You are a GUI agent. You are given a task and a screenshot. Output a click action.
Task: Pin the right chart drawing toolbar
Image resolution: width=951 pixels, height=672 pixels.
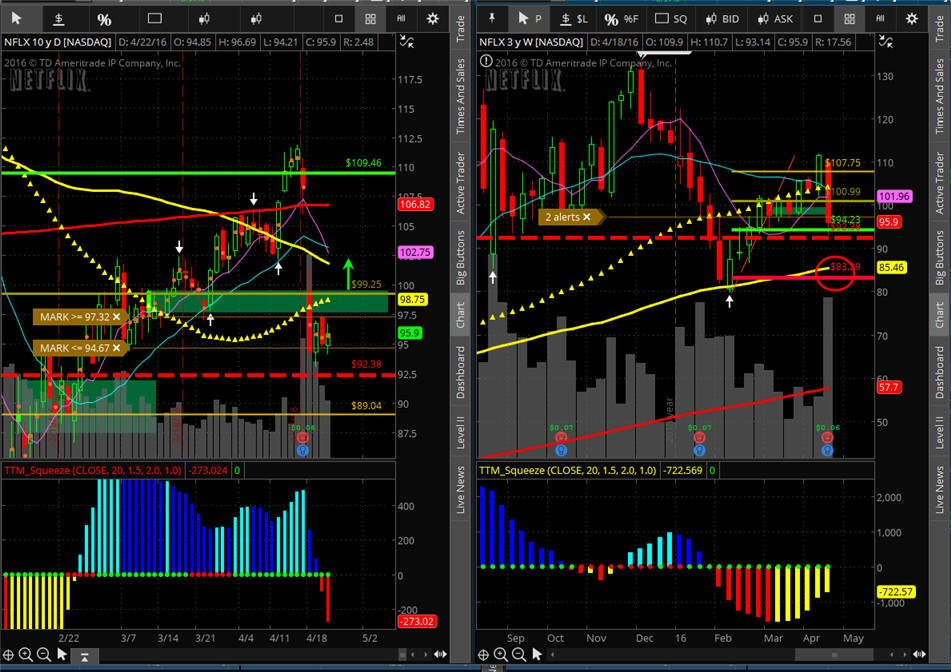(x=492, y=18)
